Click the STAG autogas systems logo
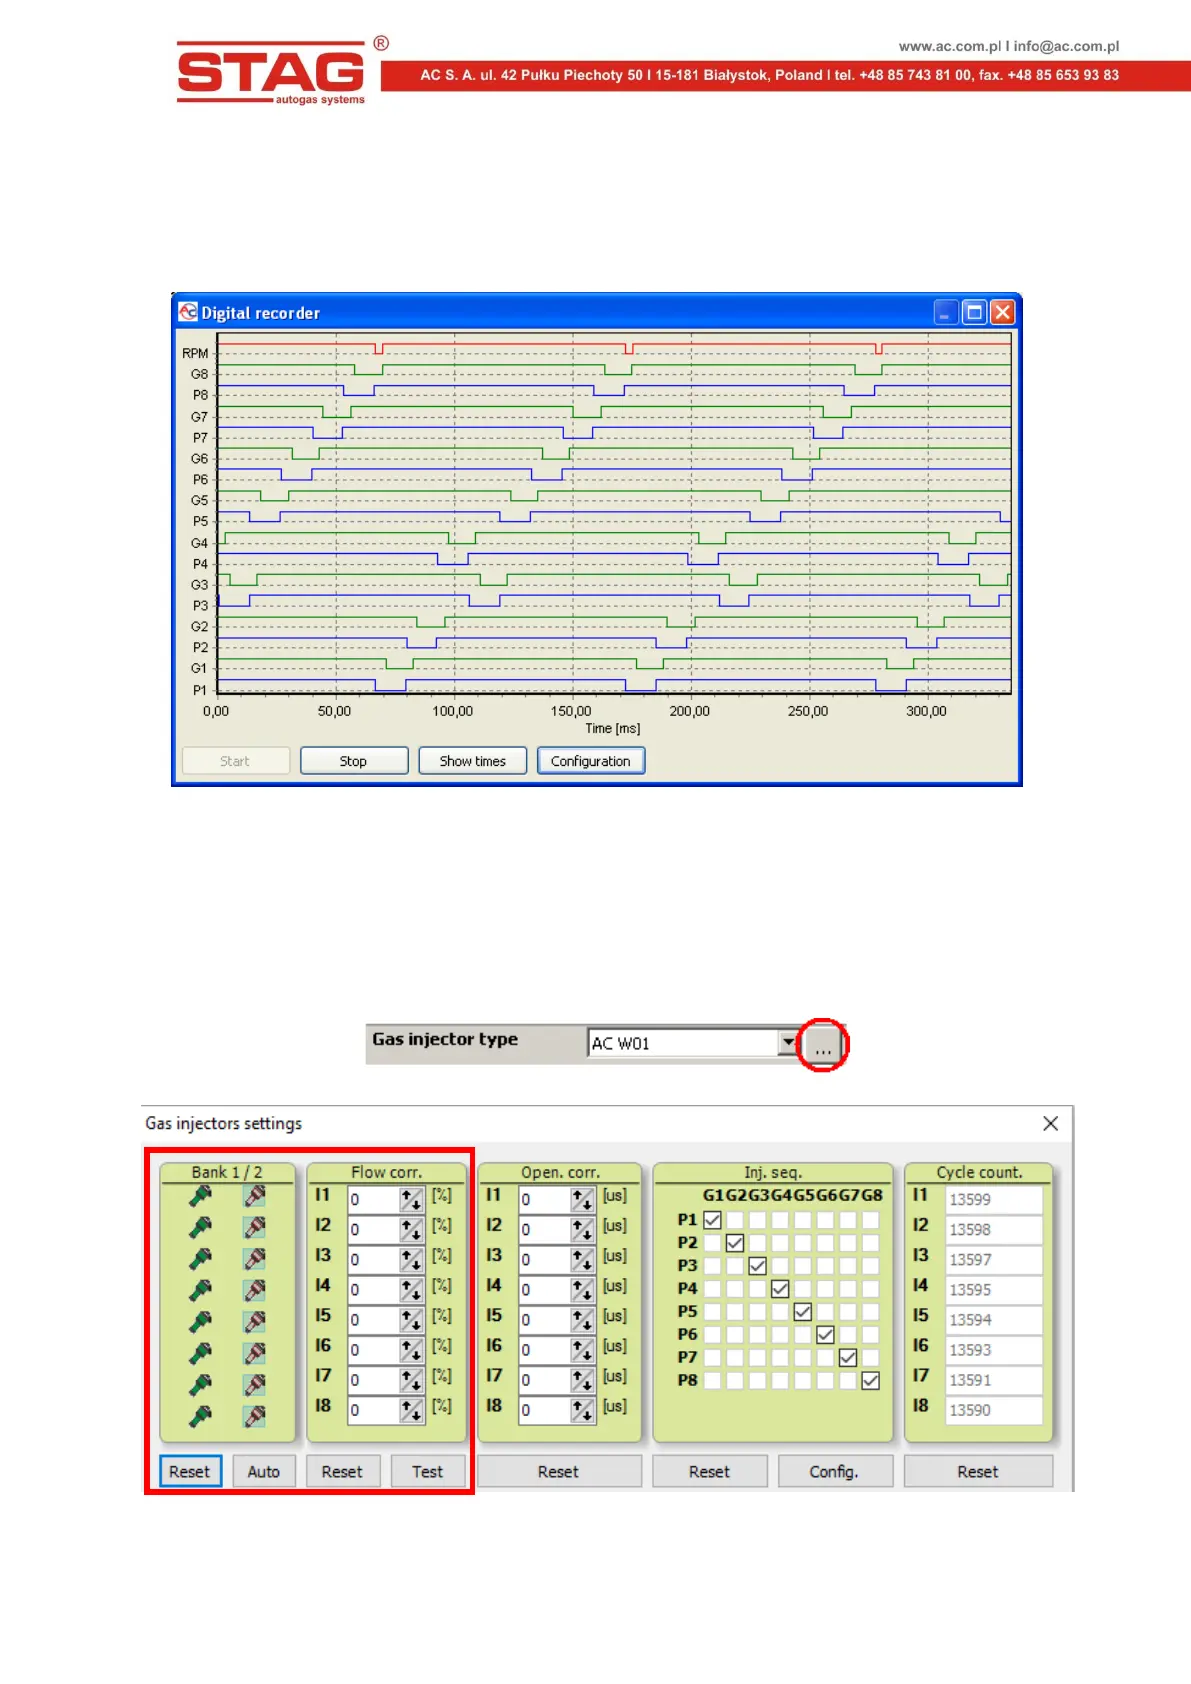This screenshot has height=1684, width=1191. tap(273, 72)
